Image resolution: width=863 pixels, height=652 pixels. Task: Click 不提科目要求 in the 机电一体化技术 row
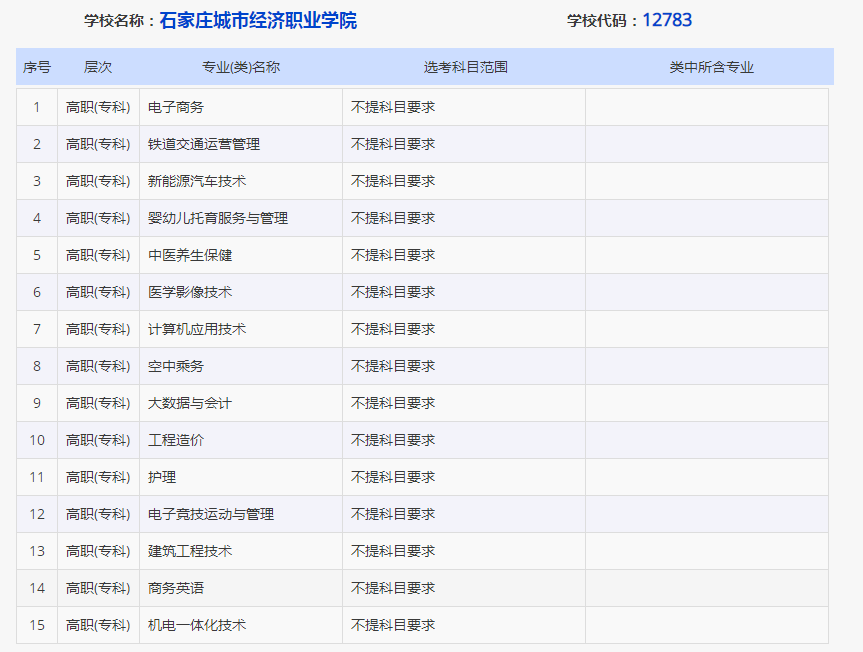click(x=393, y=625)
